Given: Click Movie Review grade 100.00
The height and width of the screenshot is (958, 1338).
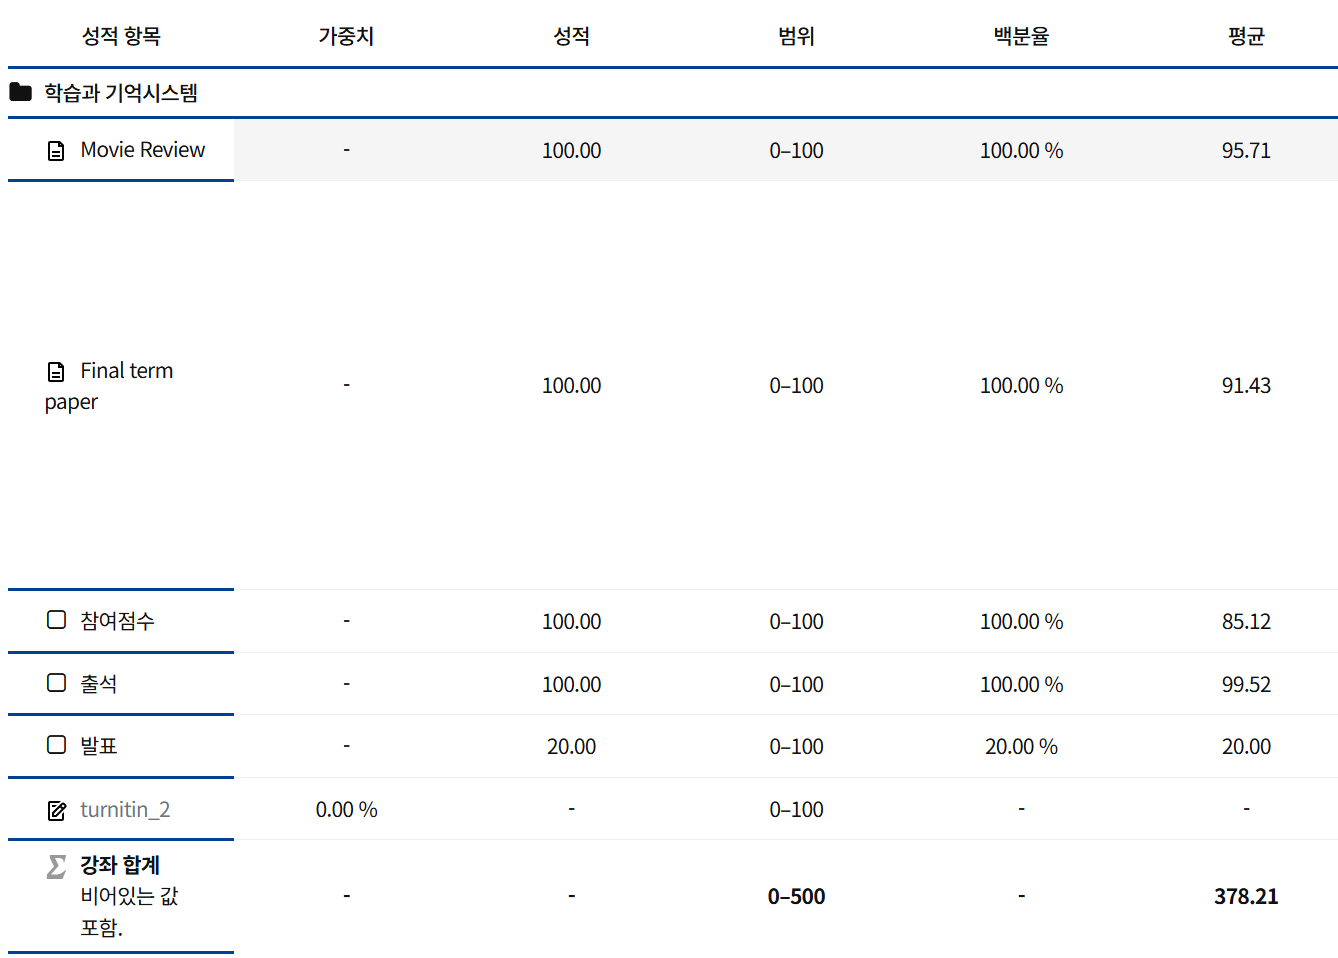Looking at the screenshot, I should 571,151.
